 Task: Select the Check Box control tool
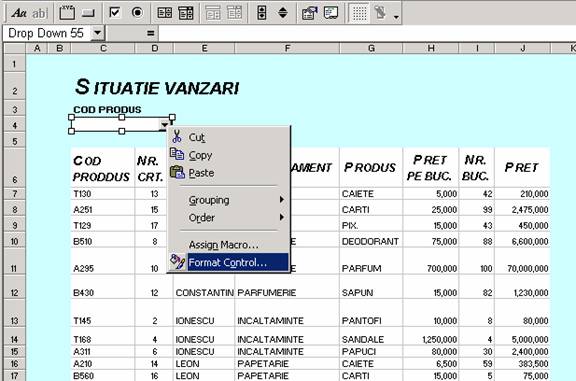pyautogui.click(x=115, y=13)
